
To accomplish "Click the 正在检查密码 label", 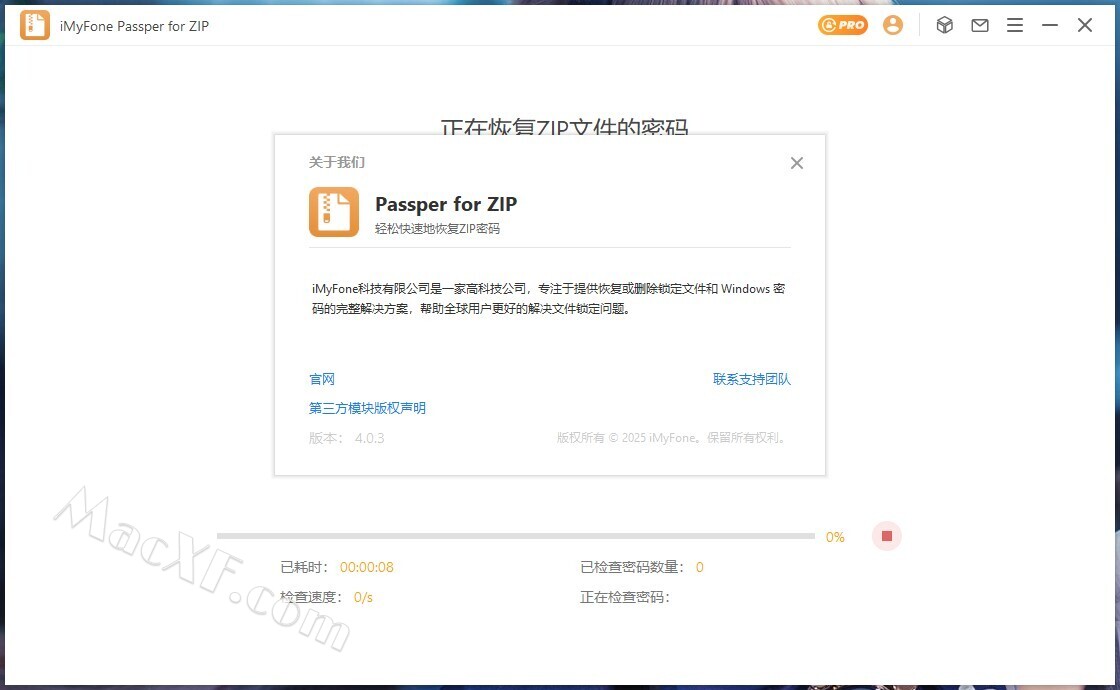I will (625, 597).
